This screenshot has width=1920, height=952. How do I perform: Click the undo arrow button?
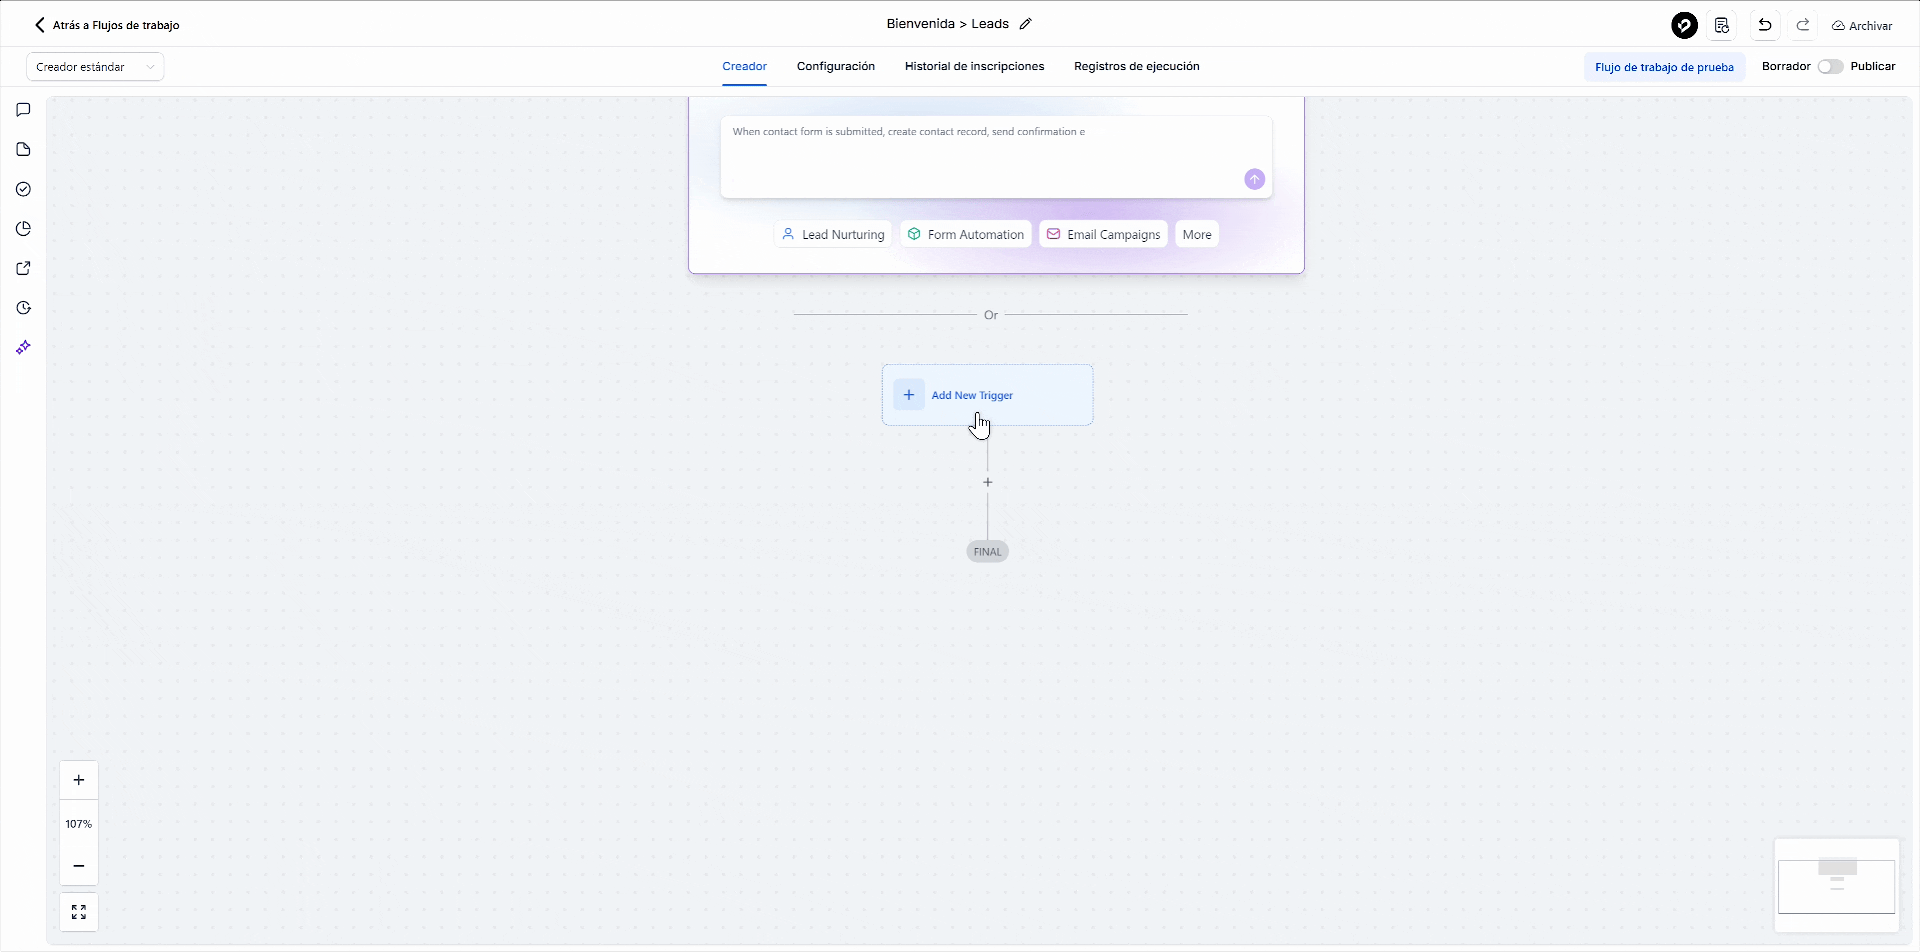1765,25
